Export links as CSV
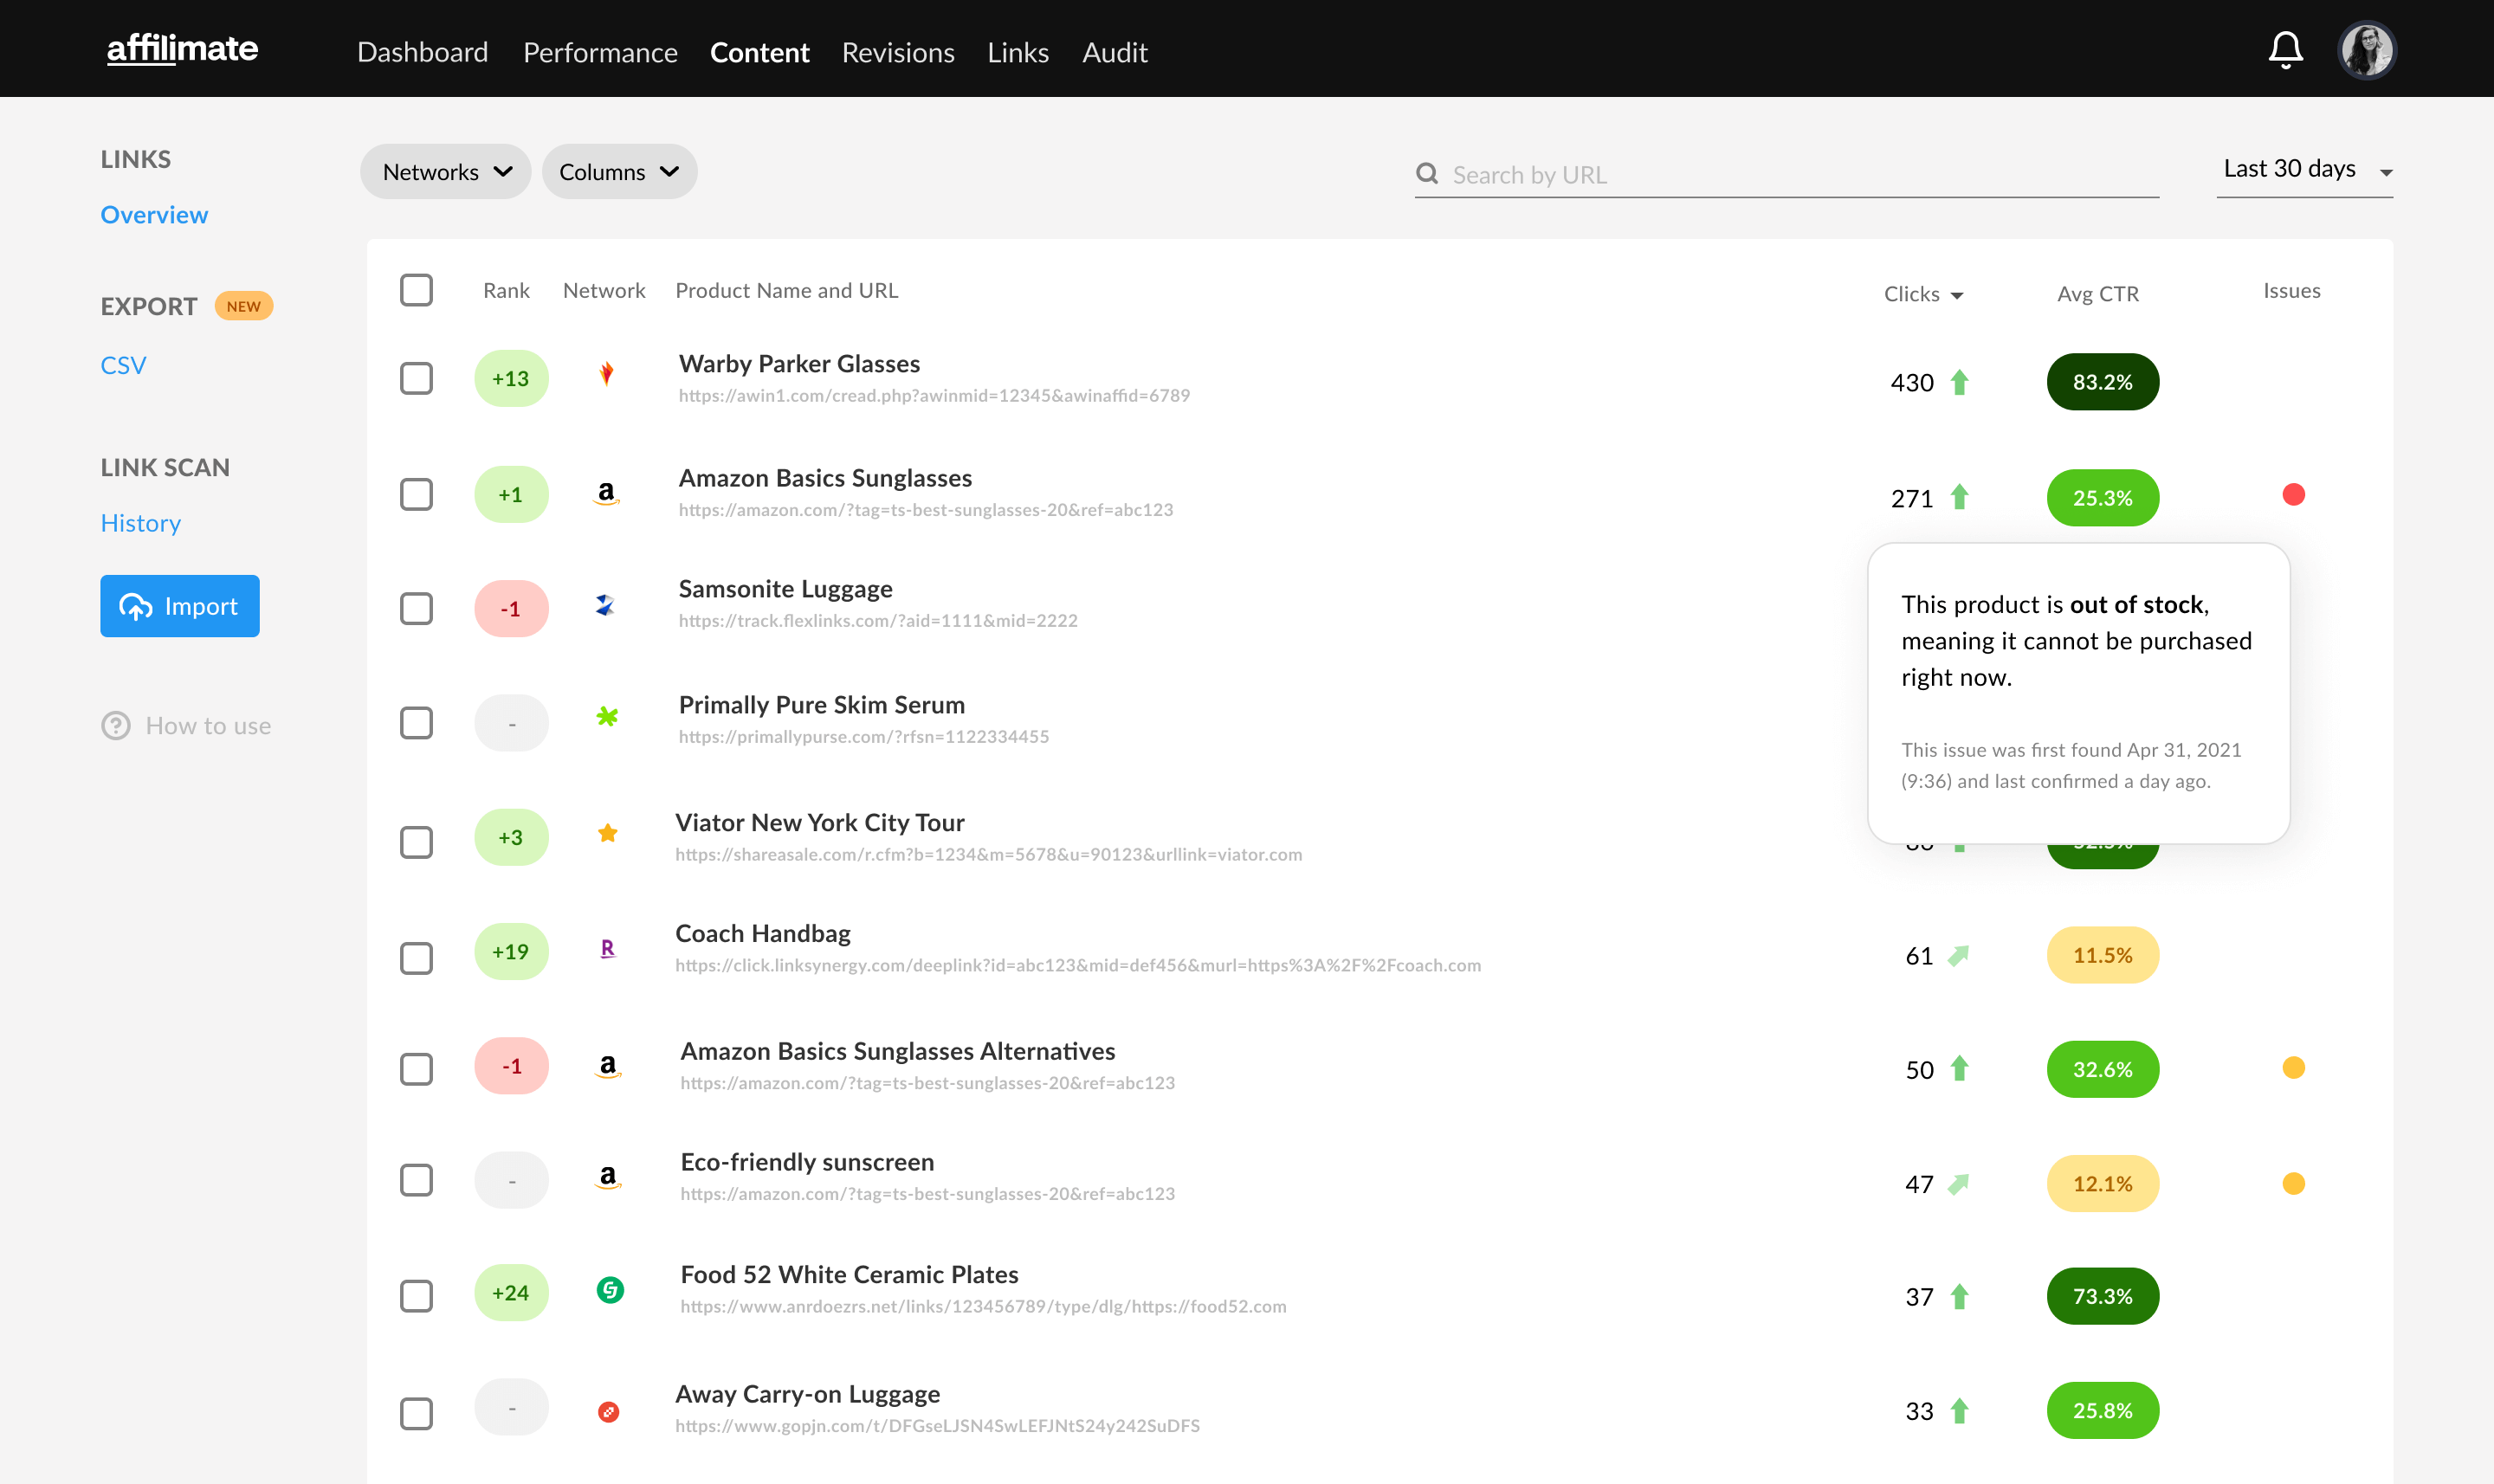Screen dimensions: 2494x1484 pos(123,365)
